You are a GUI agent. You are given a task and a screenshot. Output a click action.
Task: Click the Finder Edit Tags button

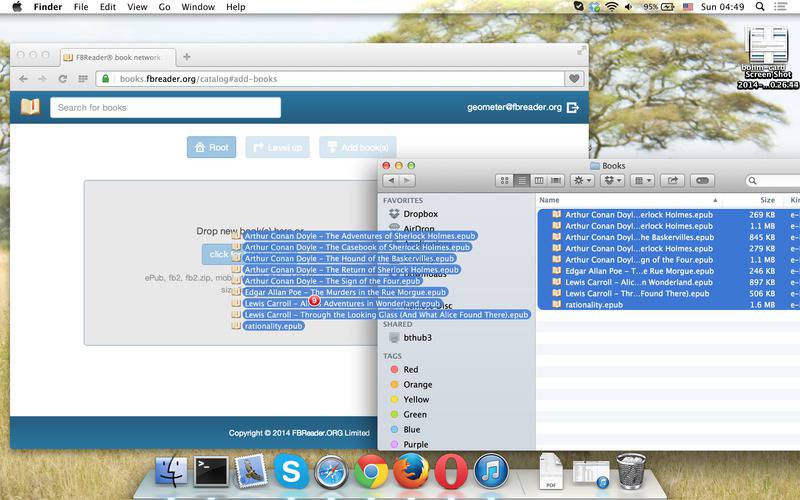702,181
